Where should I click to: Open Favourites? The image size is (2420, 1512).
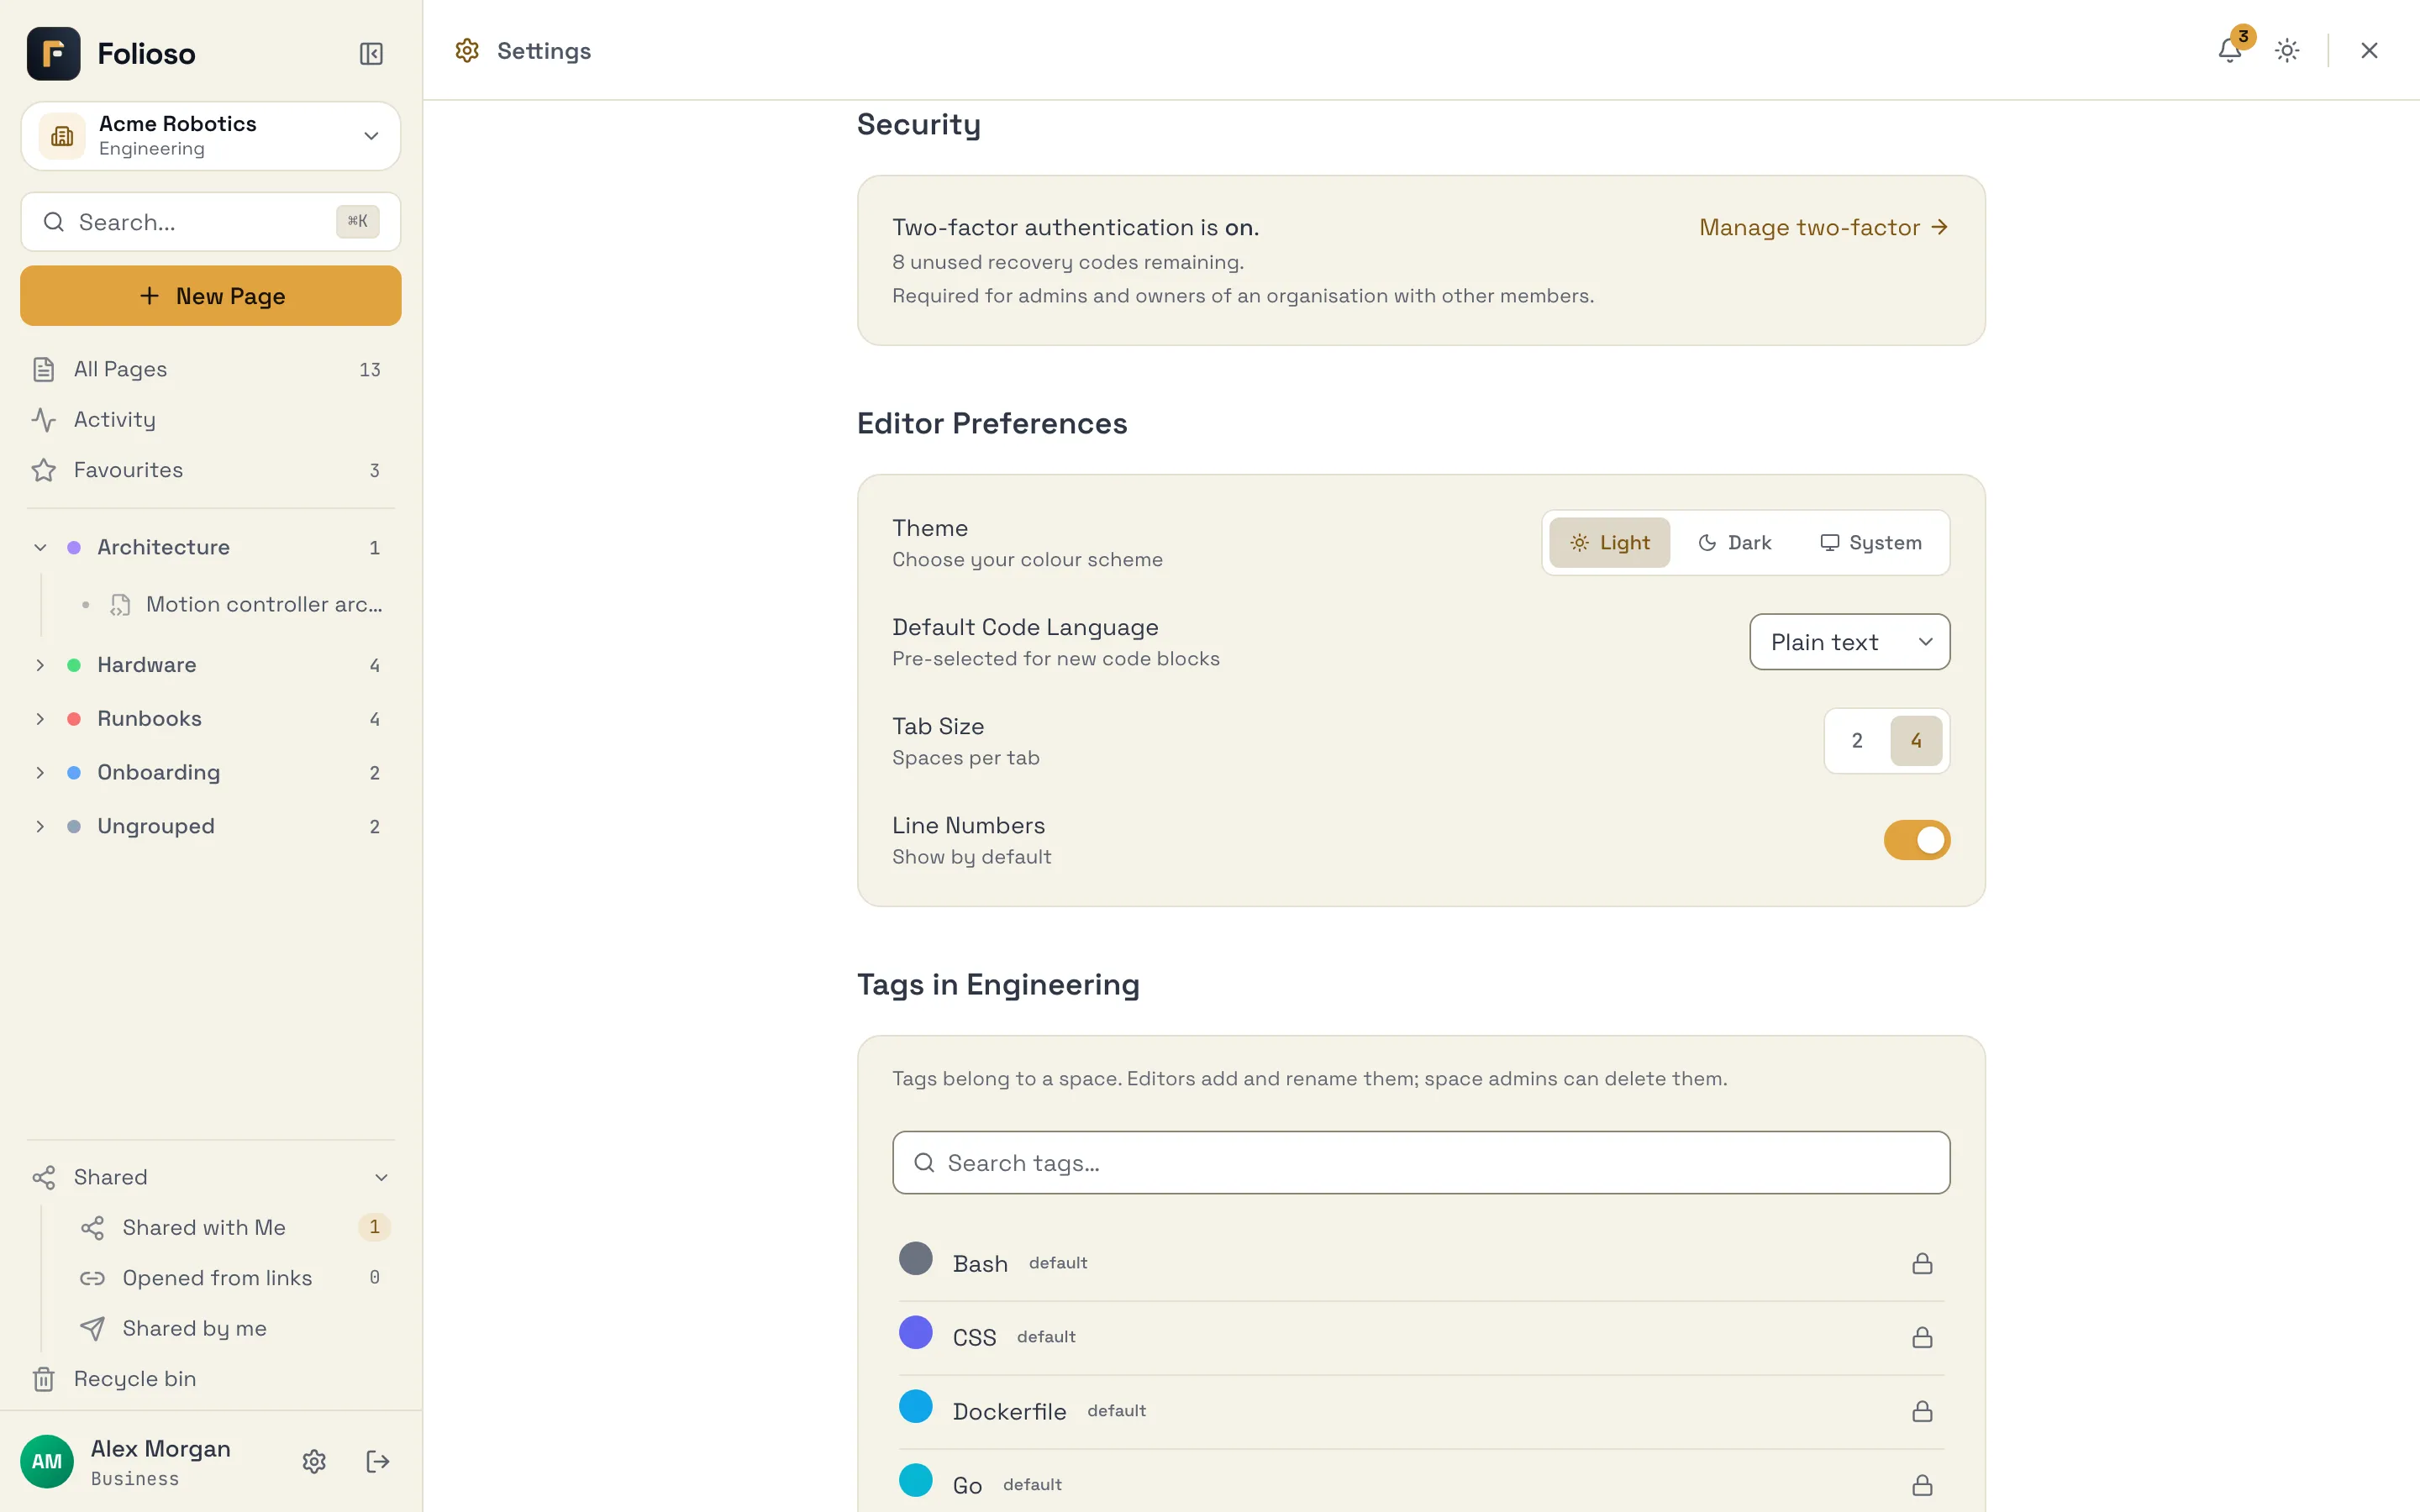211,470
